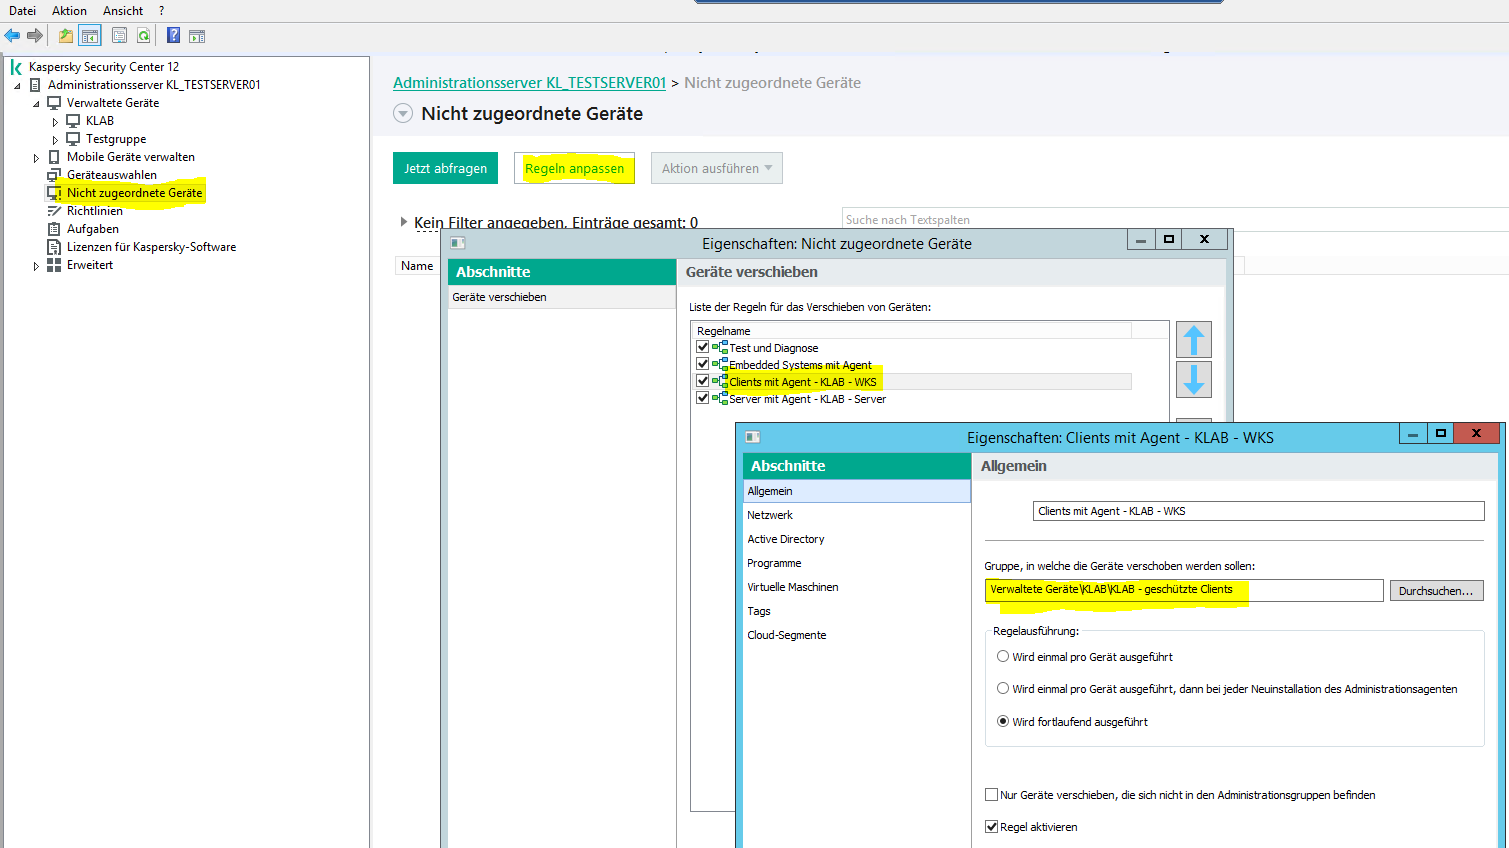
Task: Select 'Wird einmal pro Gerät ausgeführt' radio option
Action: pyautogui.click(x=1003, y=657)
